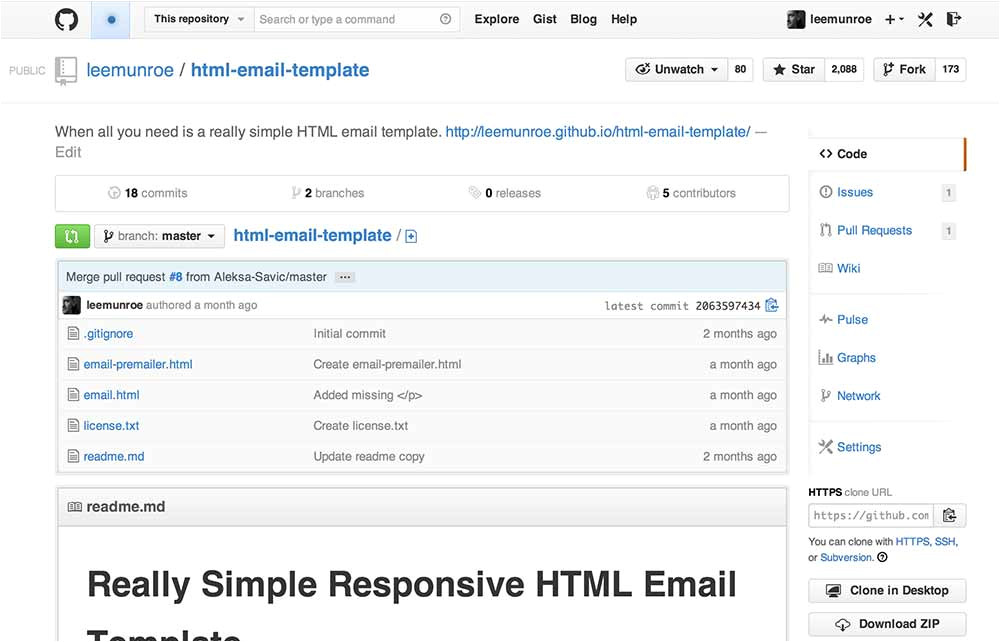Open the notifications indicator icon

(x=111, y=19)
